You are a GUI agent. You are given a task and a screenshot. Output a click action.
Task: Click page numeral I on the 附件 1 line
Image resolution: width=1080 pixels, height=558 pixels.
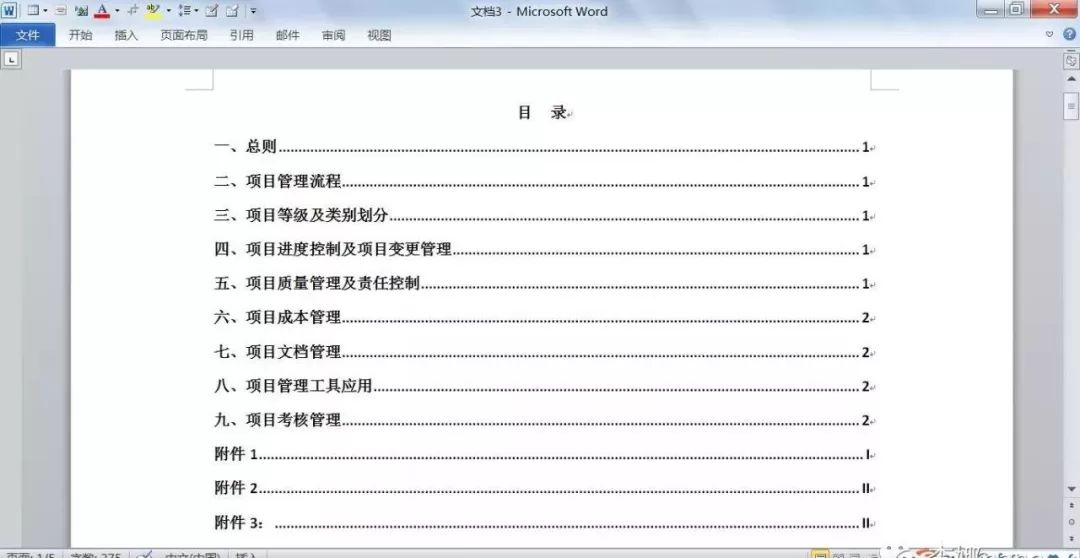(867, 454)
